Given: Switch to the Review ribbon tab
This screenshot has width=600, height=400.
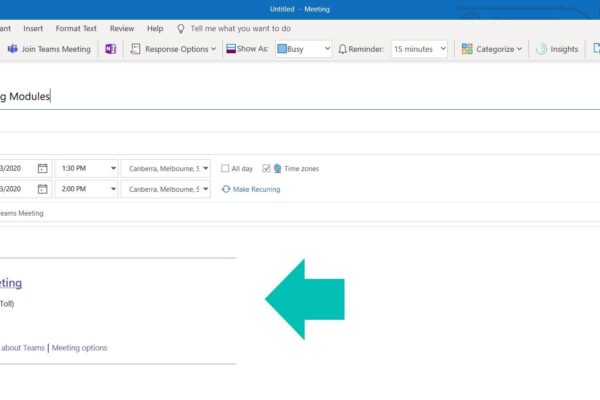Looking at the screenshot, I should click(122, 29).
